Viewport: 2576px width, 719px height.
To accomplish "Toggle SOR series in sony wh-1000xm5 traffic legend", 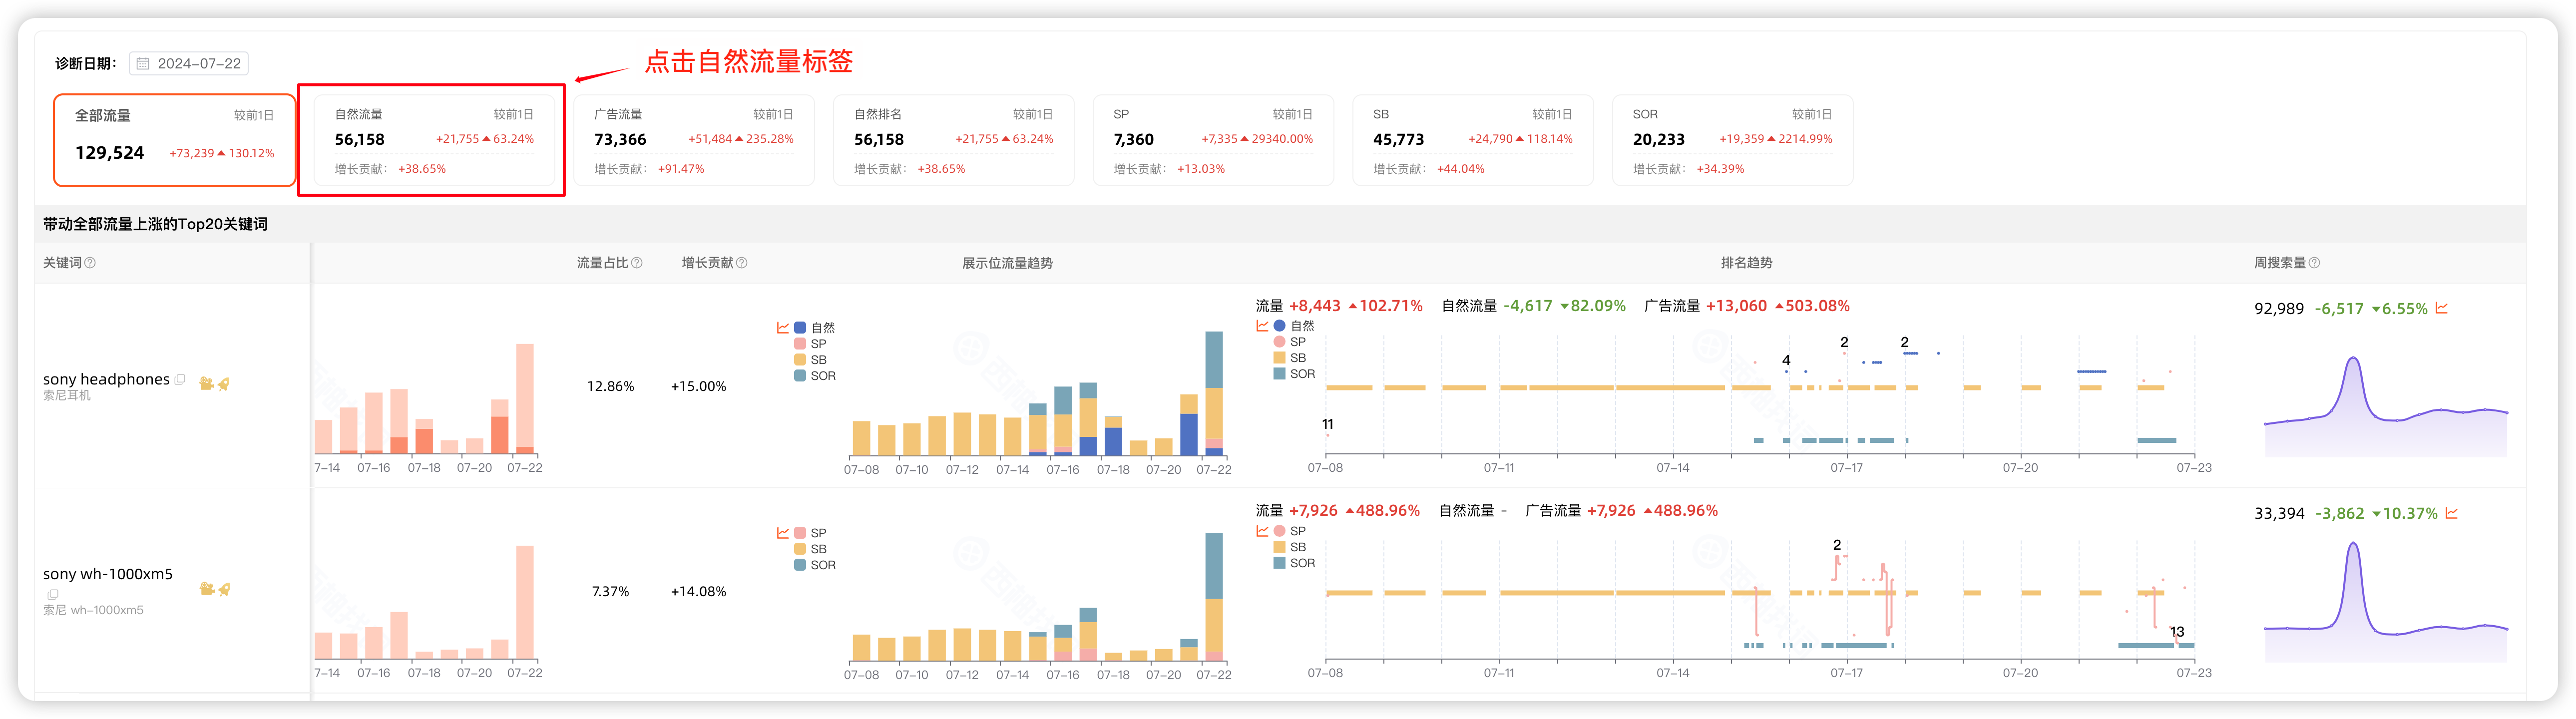I will tap(814, 565).
